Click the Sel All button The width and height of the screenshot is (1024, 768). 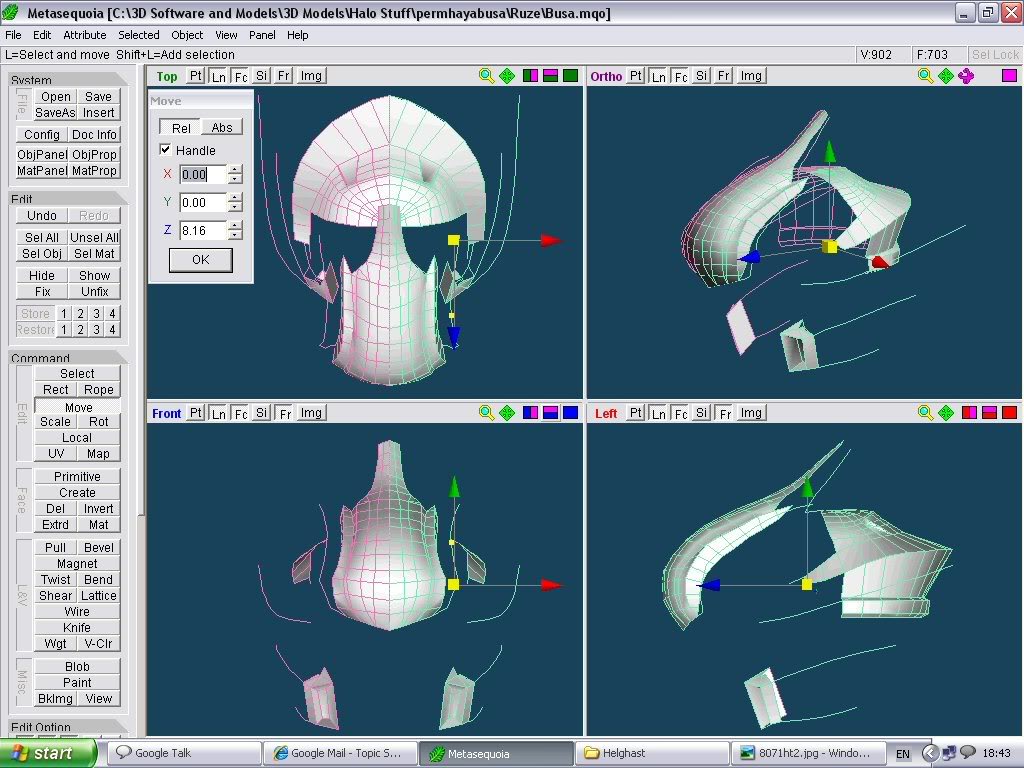tap(42, 237)
